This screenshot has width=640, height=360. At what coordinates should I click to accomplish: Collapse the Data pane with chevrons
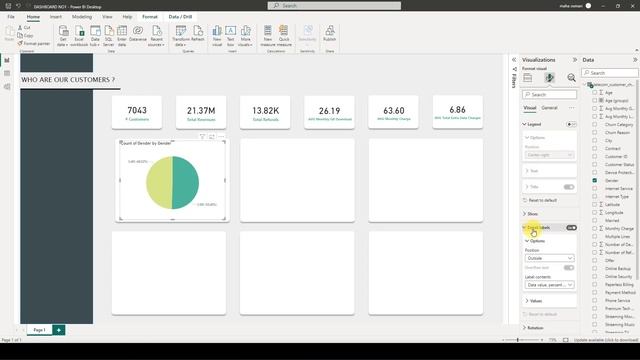click(635, 60)
